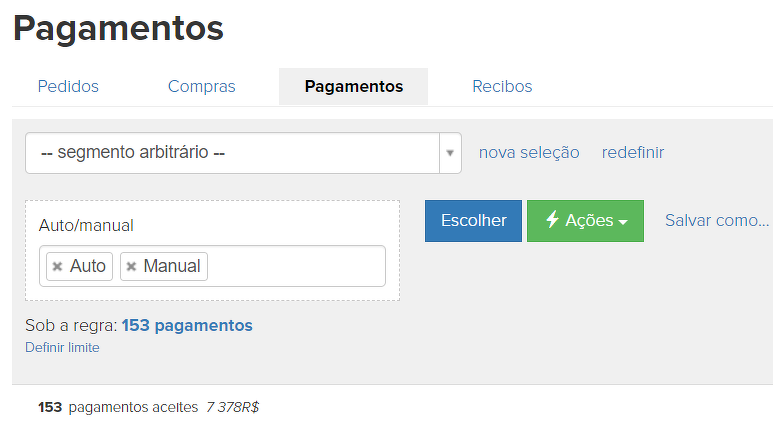Focus the Auto/manual tag input field
The image size is (773, 423).
[x=294, y=266]
